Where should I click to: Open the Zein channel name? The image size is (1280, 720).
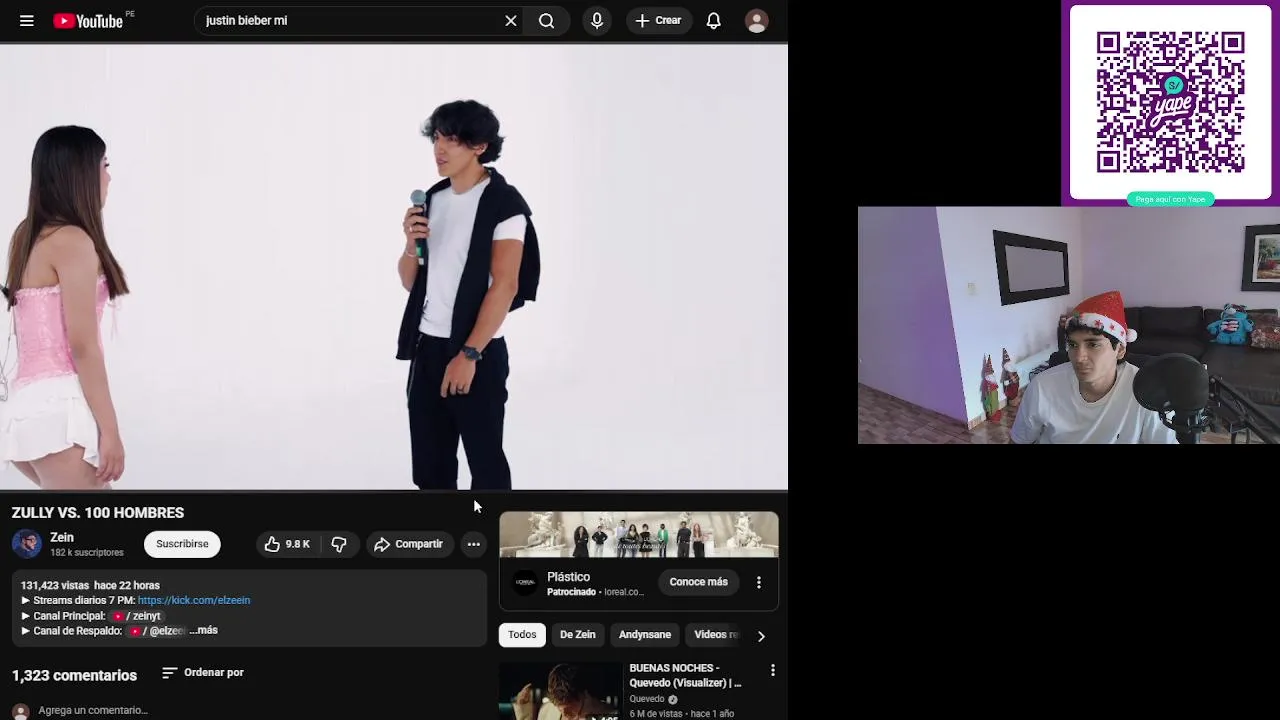pyautogui.click(x=62, y=537)
